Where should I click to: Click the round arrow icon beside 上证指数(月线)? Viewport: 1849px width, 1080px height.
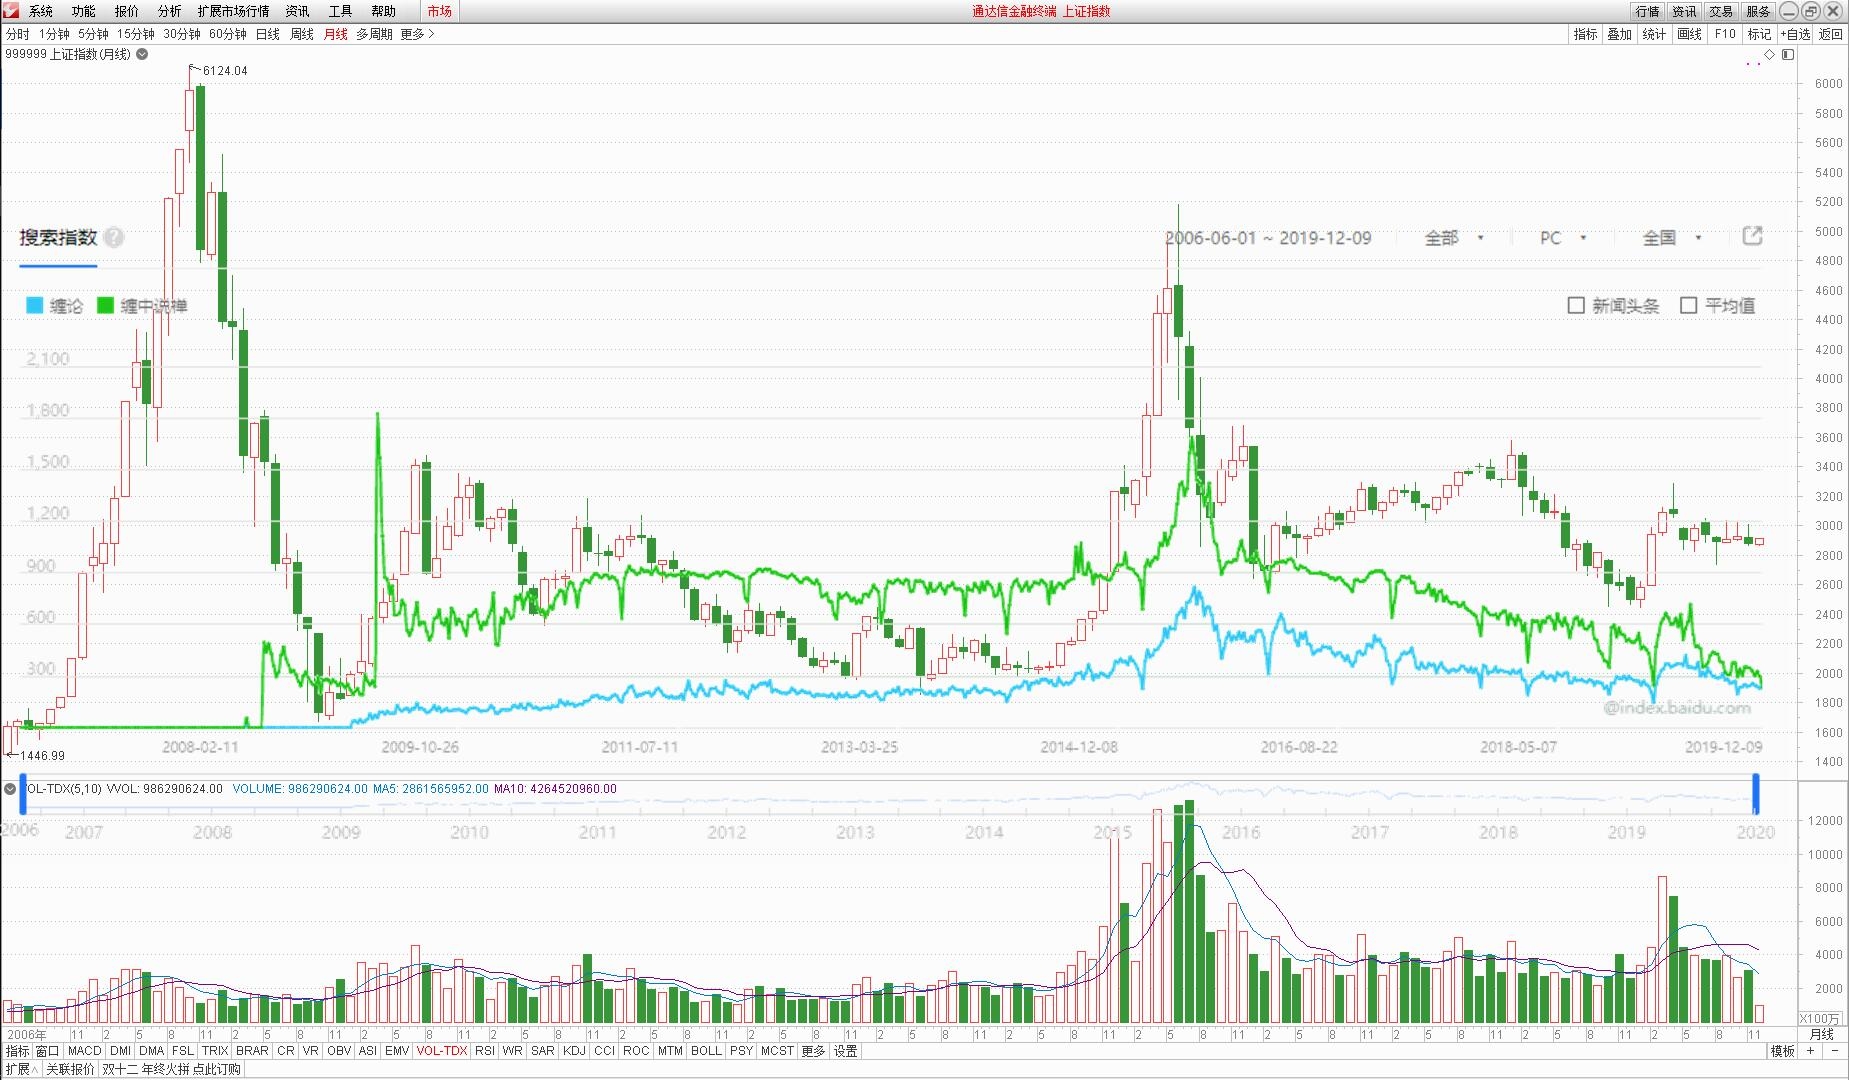142,55
